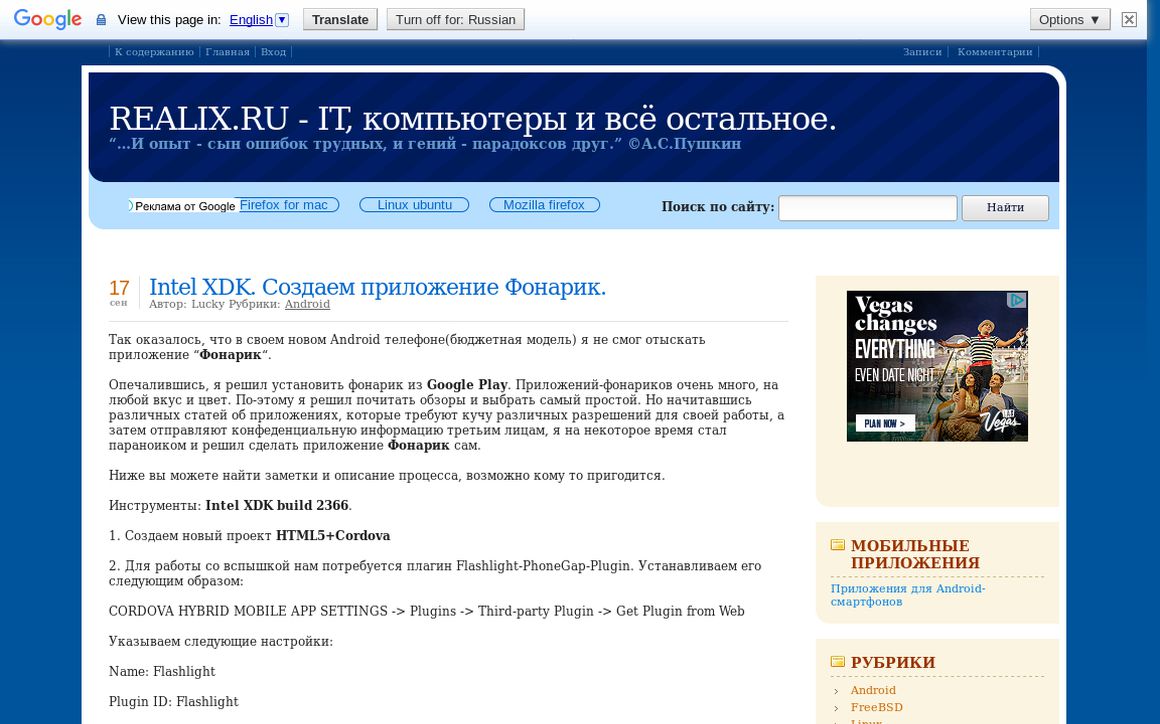Viewport: 1160px width, 724px height.
Task: Open the Intel XDK article title
Action: coord(377,287)
